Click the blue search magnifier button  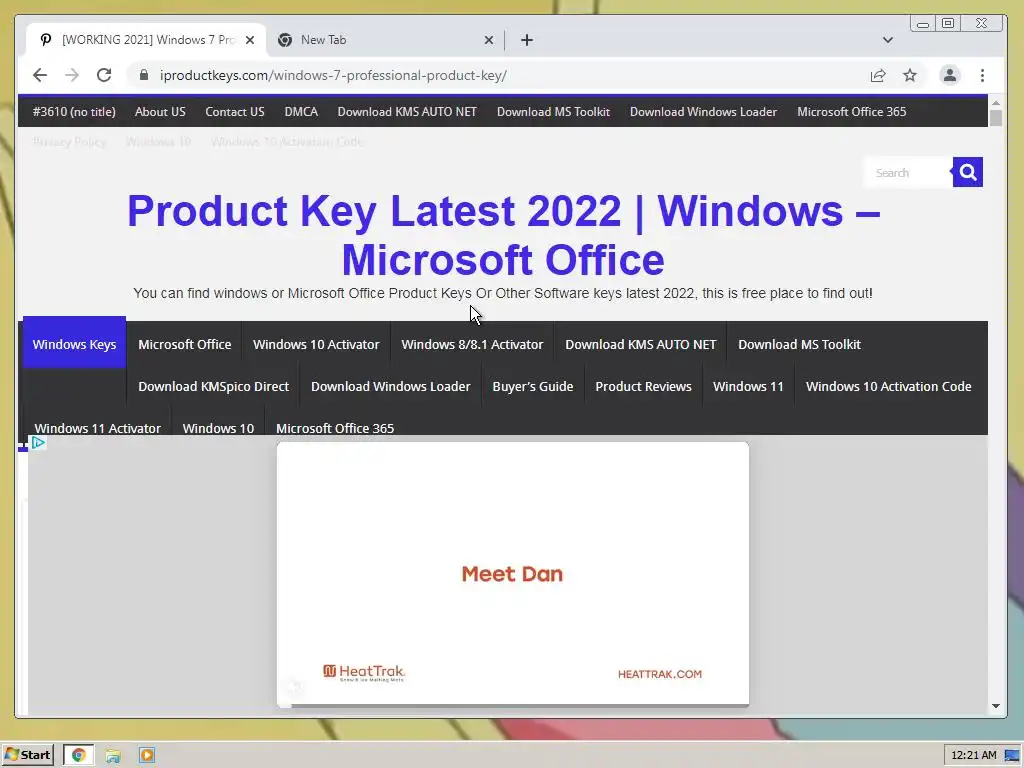(967, 172)
